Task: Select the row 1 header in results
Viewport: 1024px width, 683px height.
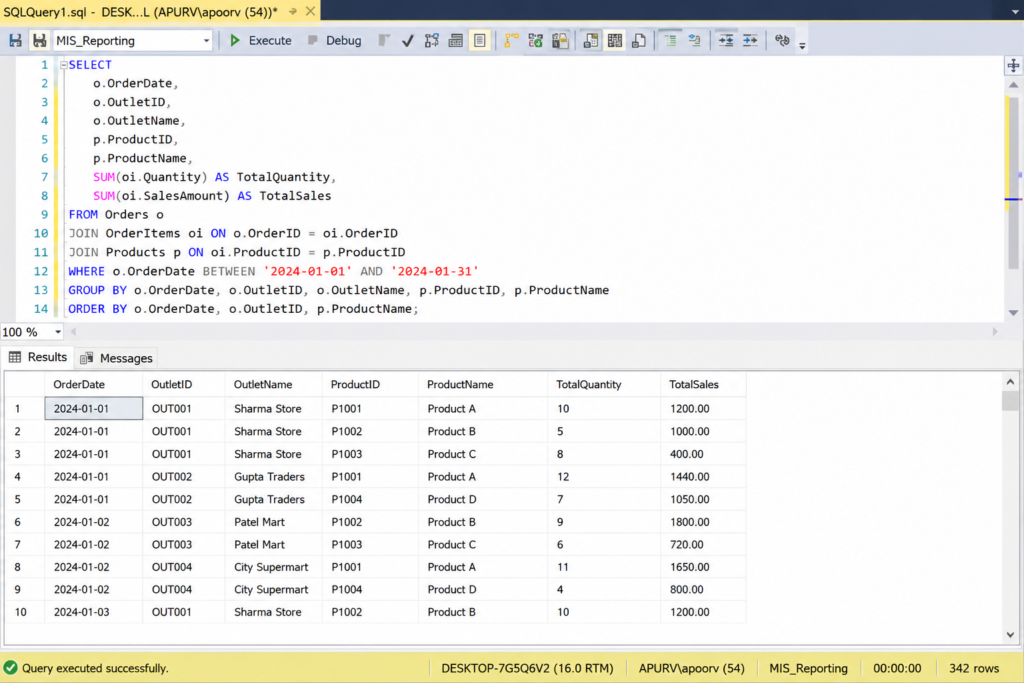Action: click(25, 409)
